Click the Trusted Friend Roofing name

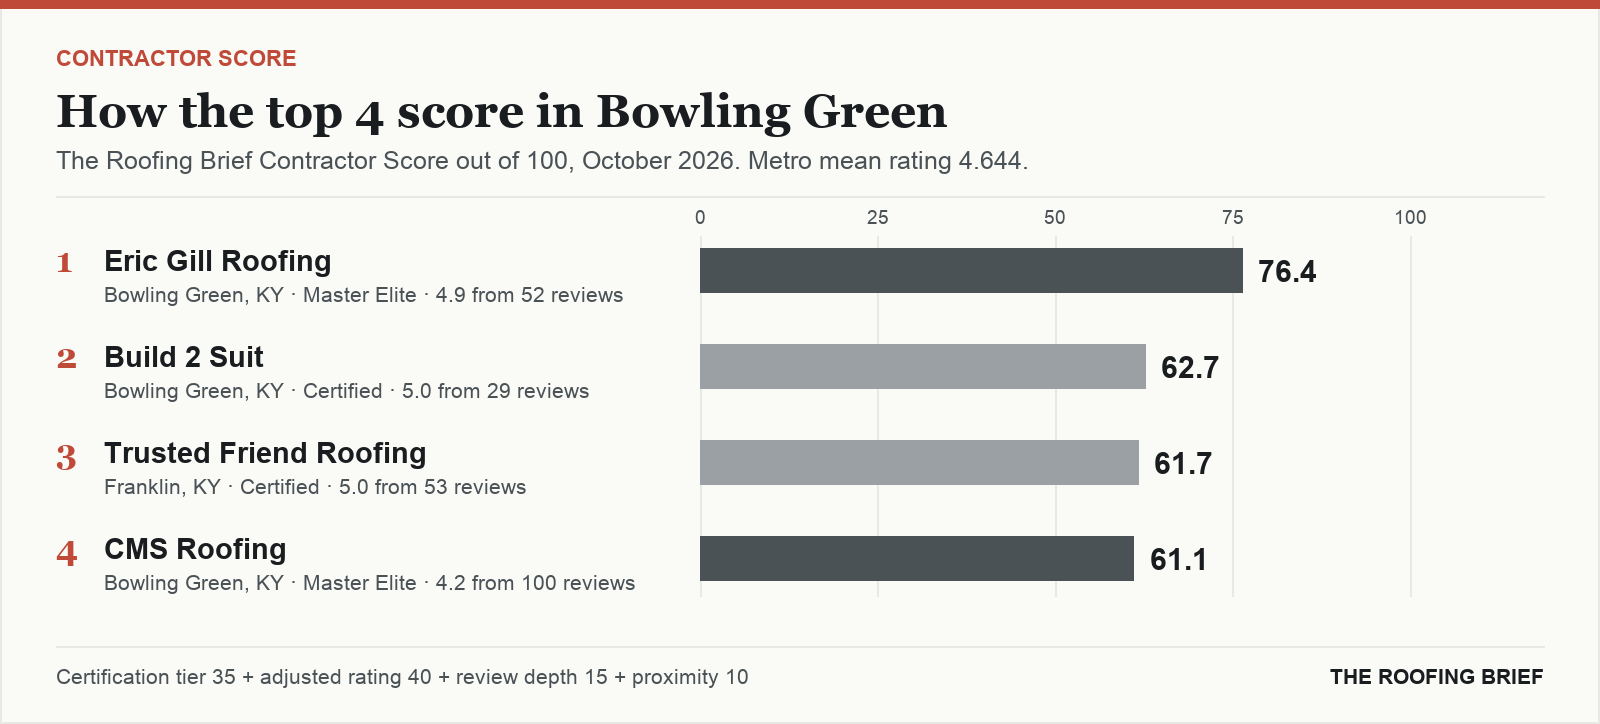coord(265,453)
